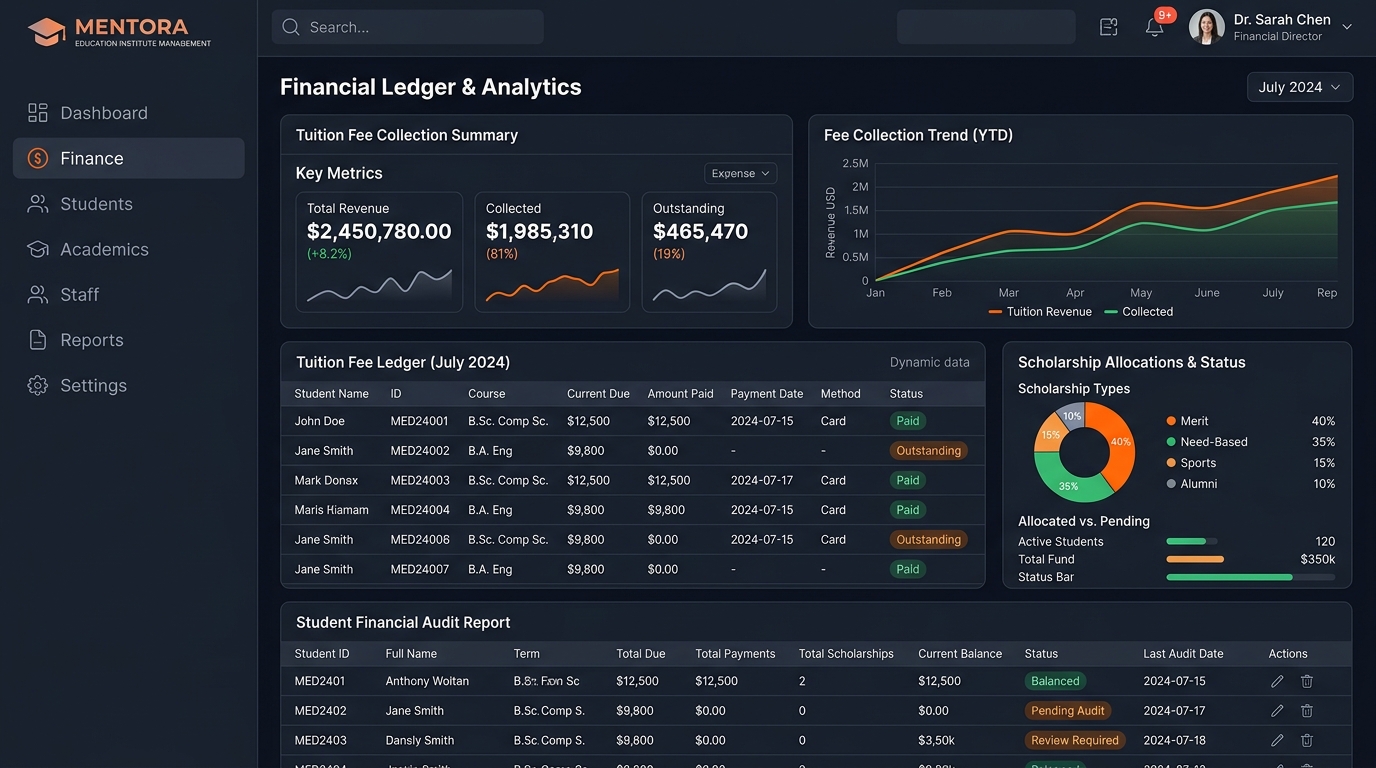This screenshot has width=1376, height=768.
Task: Click the Reports document icon
Action: coord(38,340)
